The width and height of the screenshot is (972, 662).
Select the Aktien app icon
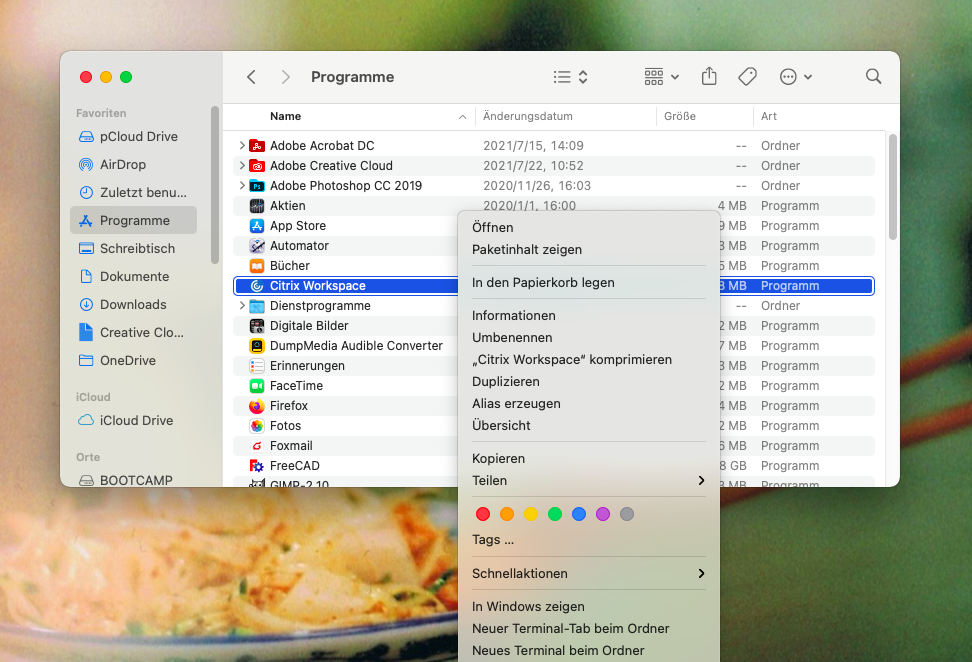pyautogui.click(x=257, y=206)
